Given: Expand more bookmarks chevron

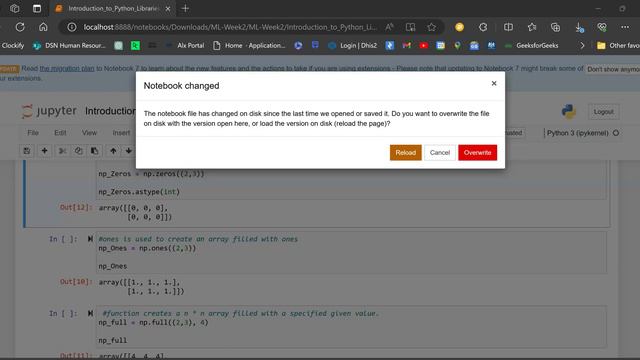Looking at the screenshot, I should pyautogui.click(x=582, y=45).
